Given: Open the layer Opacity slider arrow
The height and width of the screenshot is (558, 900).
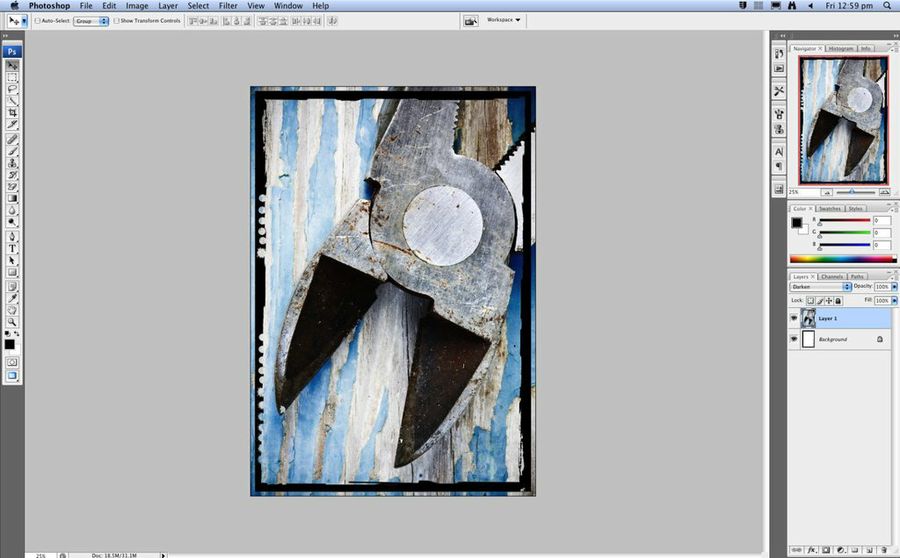Looking at the screenshot, I should tap(894, 286).
